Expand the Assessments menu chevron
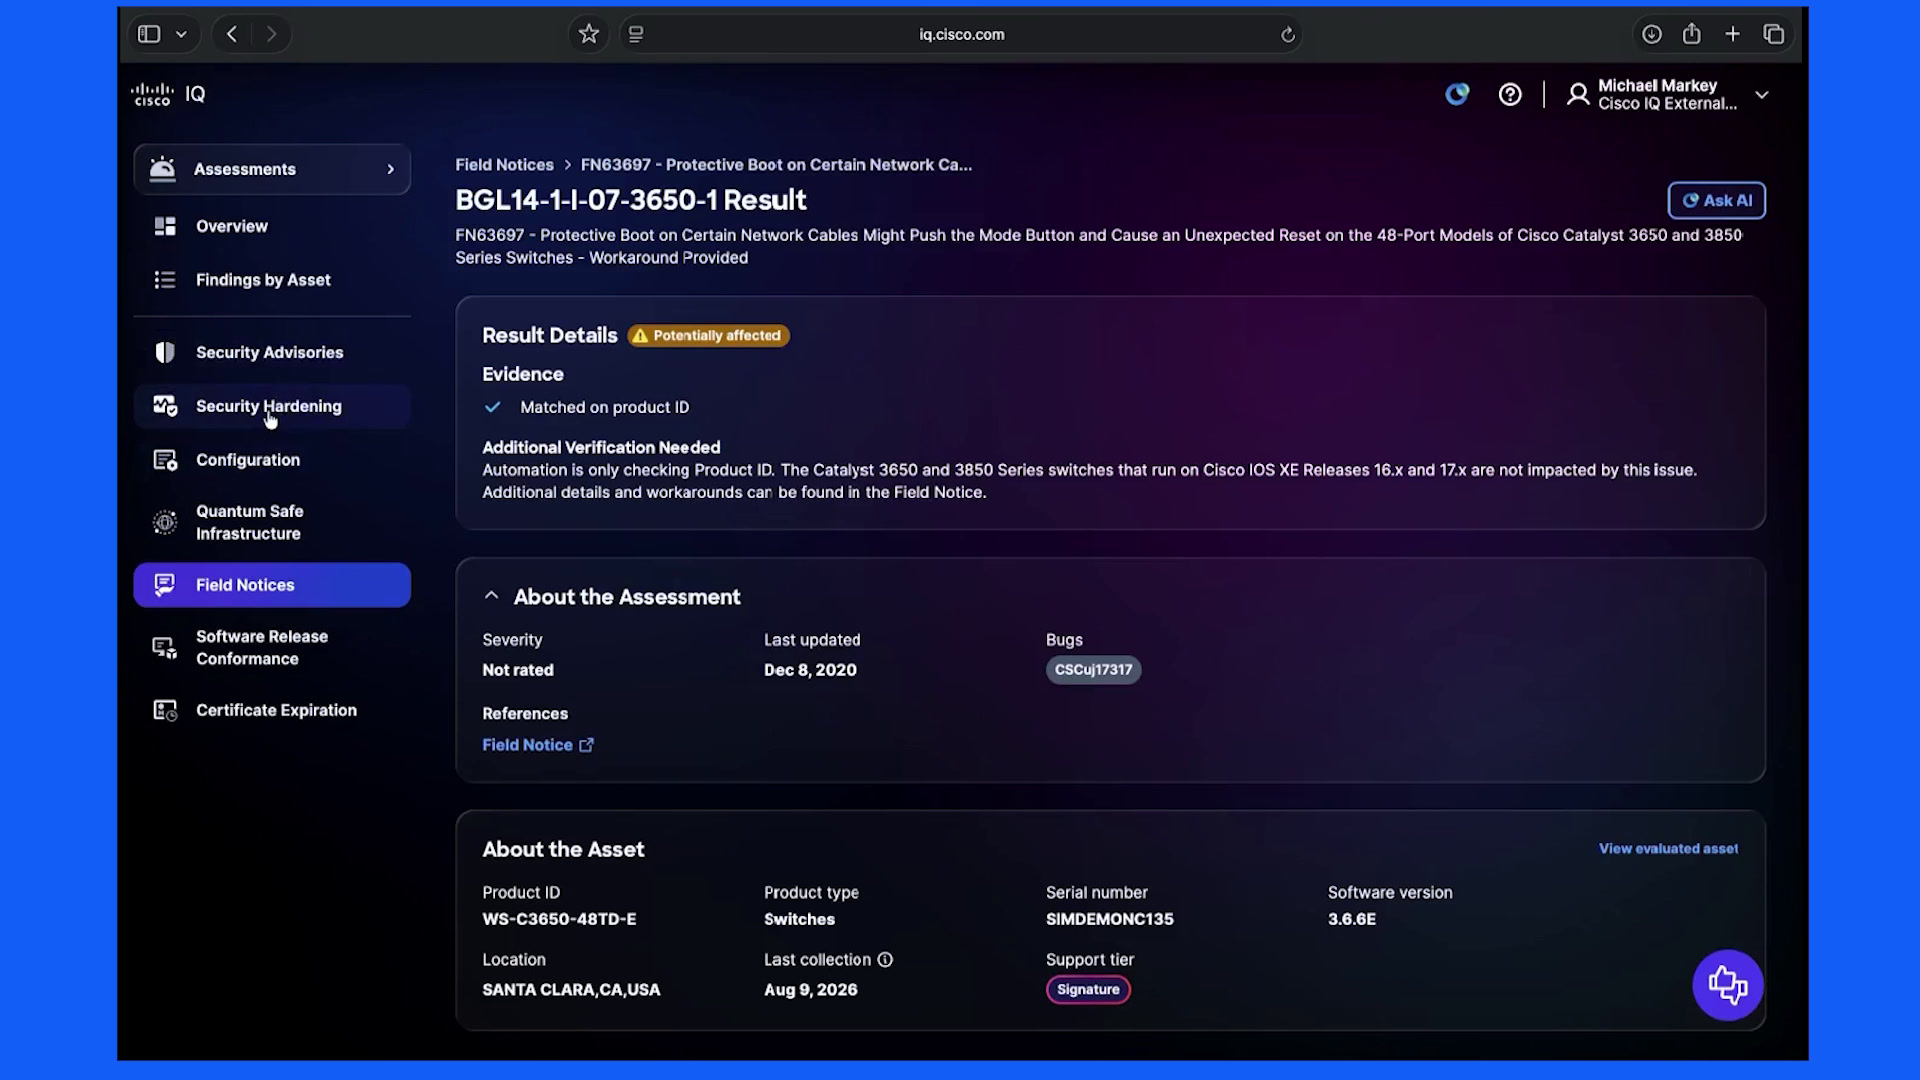The width and height of the screenshot is (1920, 1080). point(390,169)
